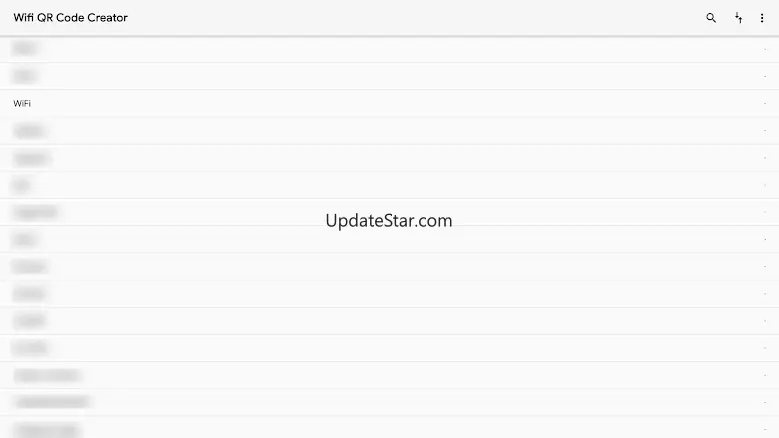The height and width of the screenshot is (438, 779).
Task: Select the blurred entry directly above WiFi
Action: (390, 76)
